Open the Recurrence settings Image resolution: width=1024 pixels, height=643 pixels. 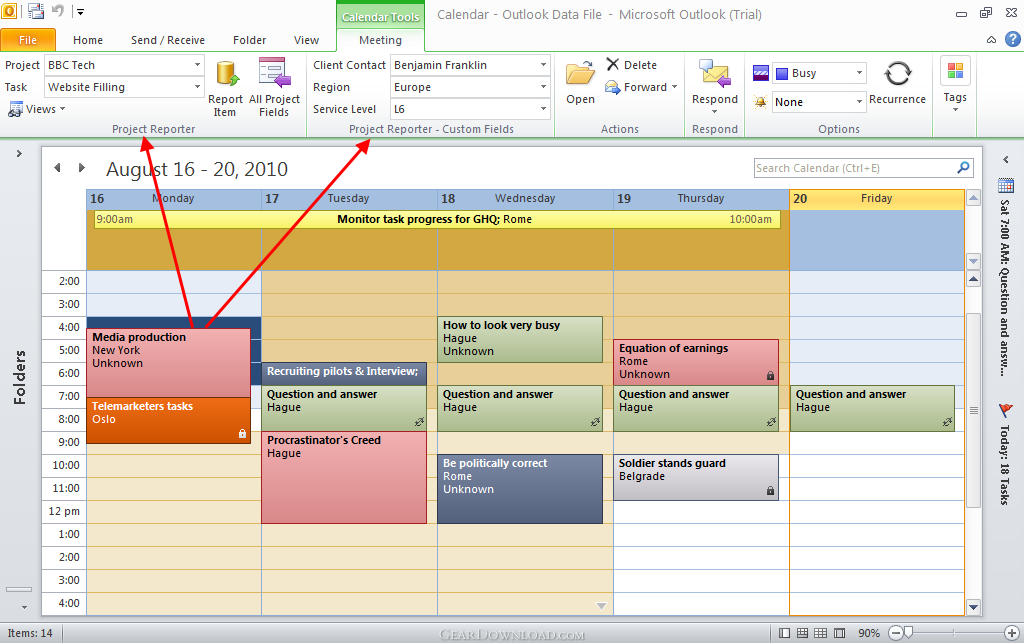pos(897,82)
